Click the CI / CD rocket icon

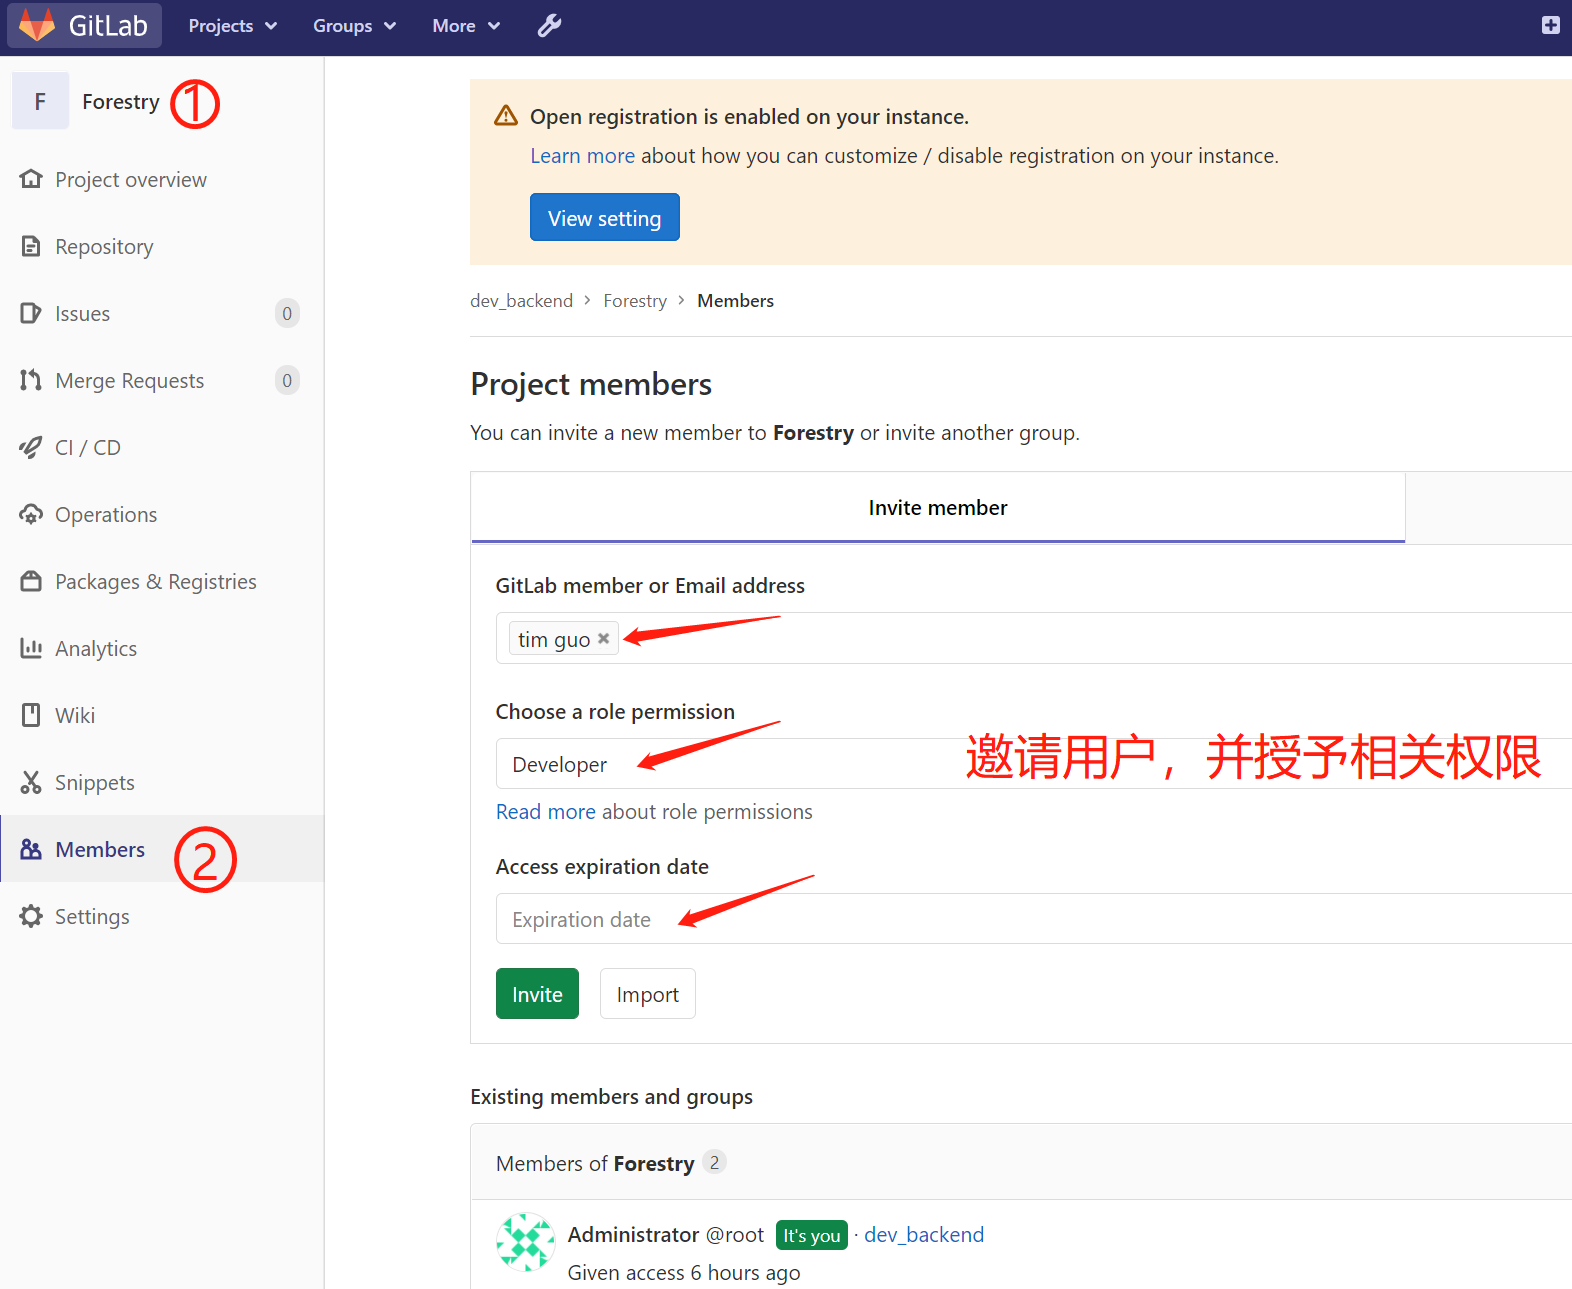point(31,447)
